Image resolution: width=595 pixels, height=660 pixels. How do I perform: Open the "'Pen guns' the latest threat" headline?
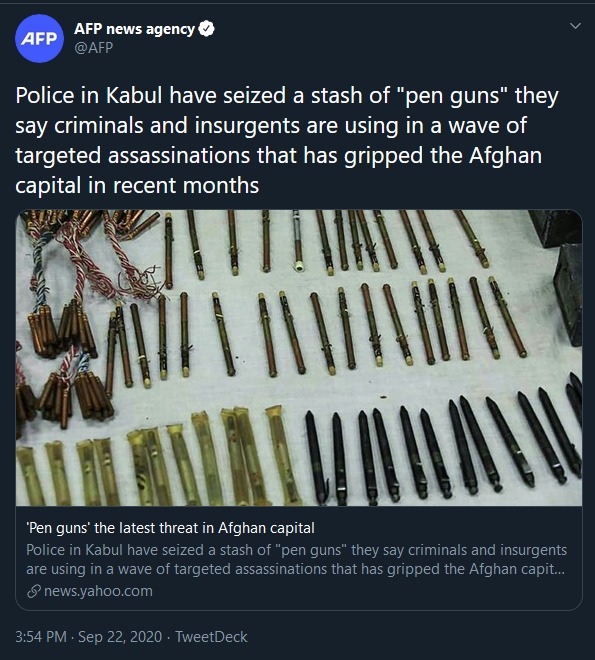point(170,528)
